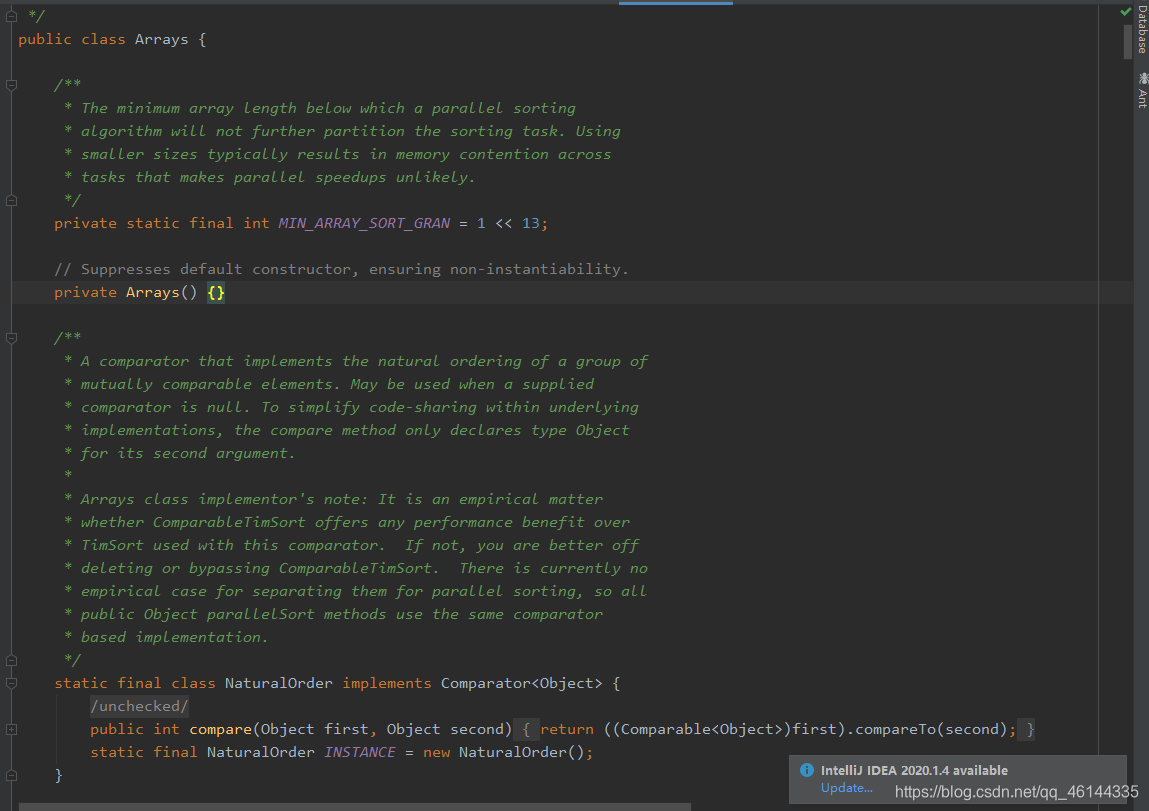Click the MIN_ARRAY_SORT_GRAN constant name

364,223
